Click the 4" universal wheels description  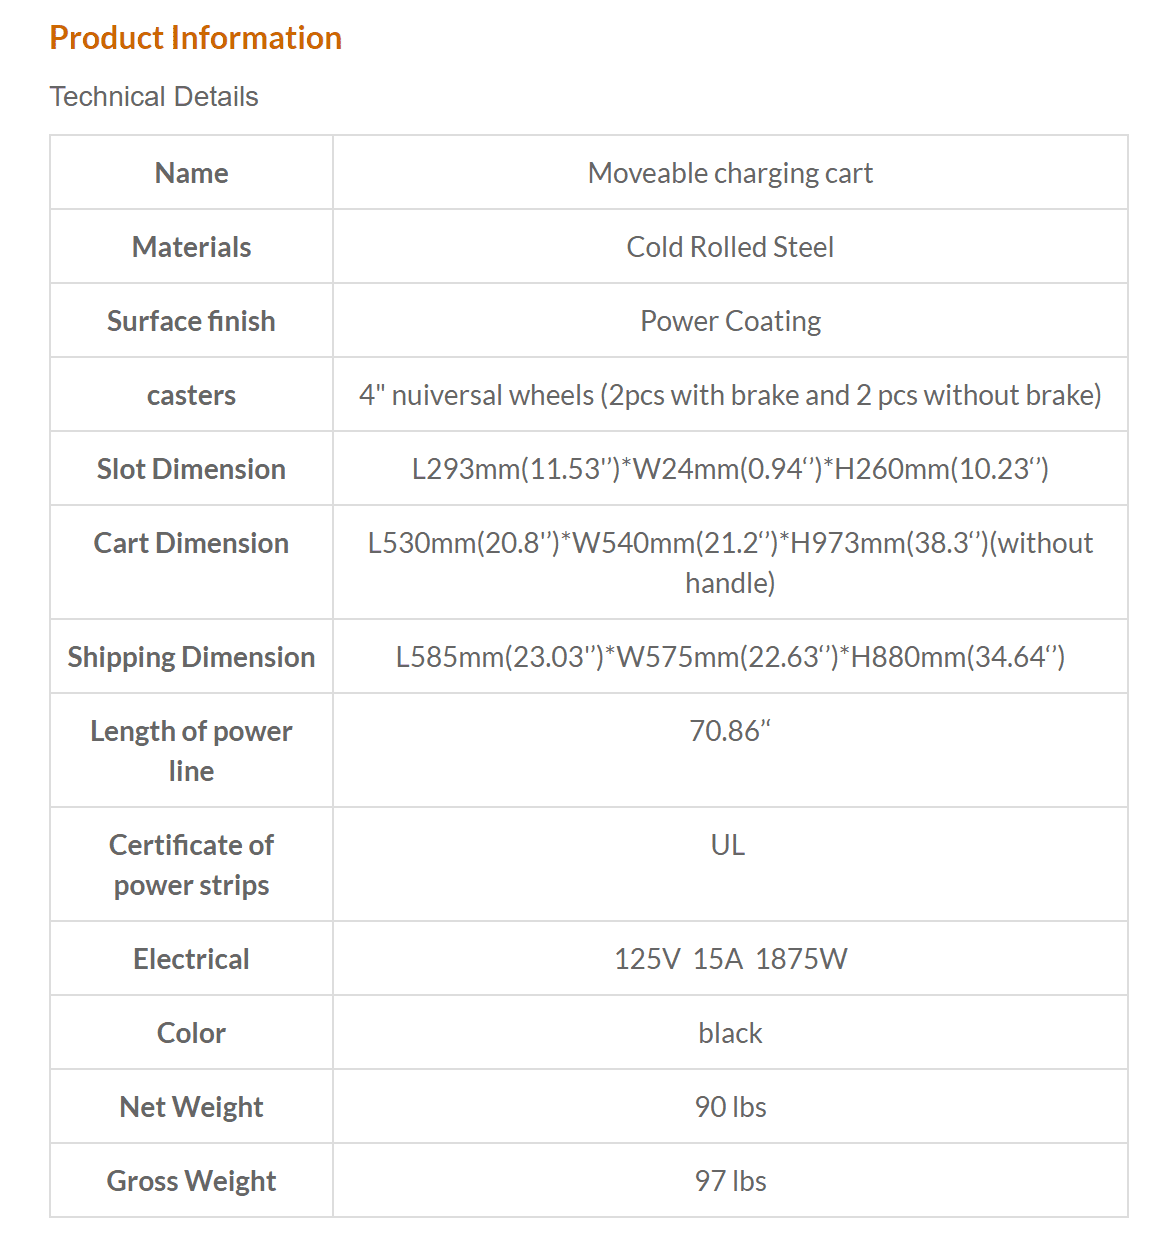coord(730,395)
